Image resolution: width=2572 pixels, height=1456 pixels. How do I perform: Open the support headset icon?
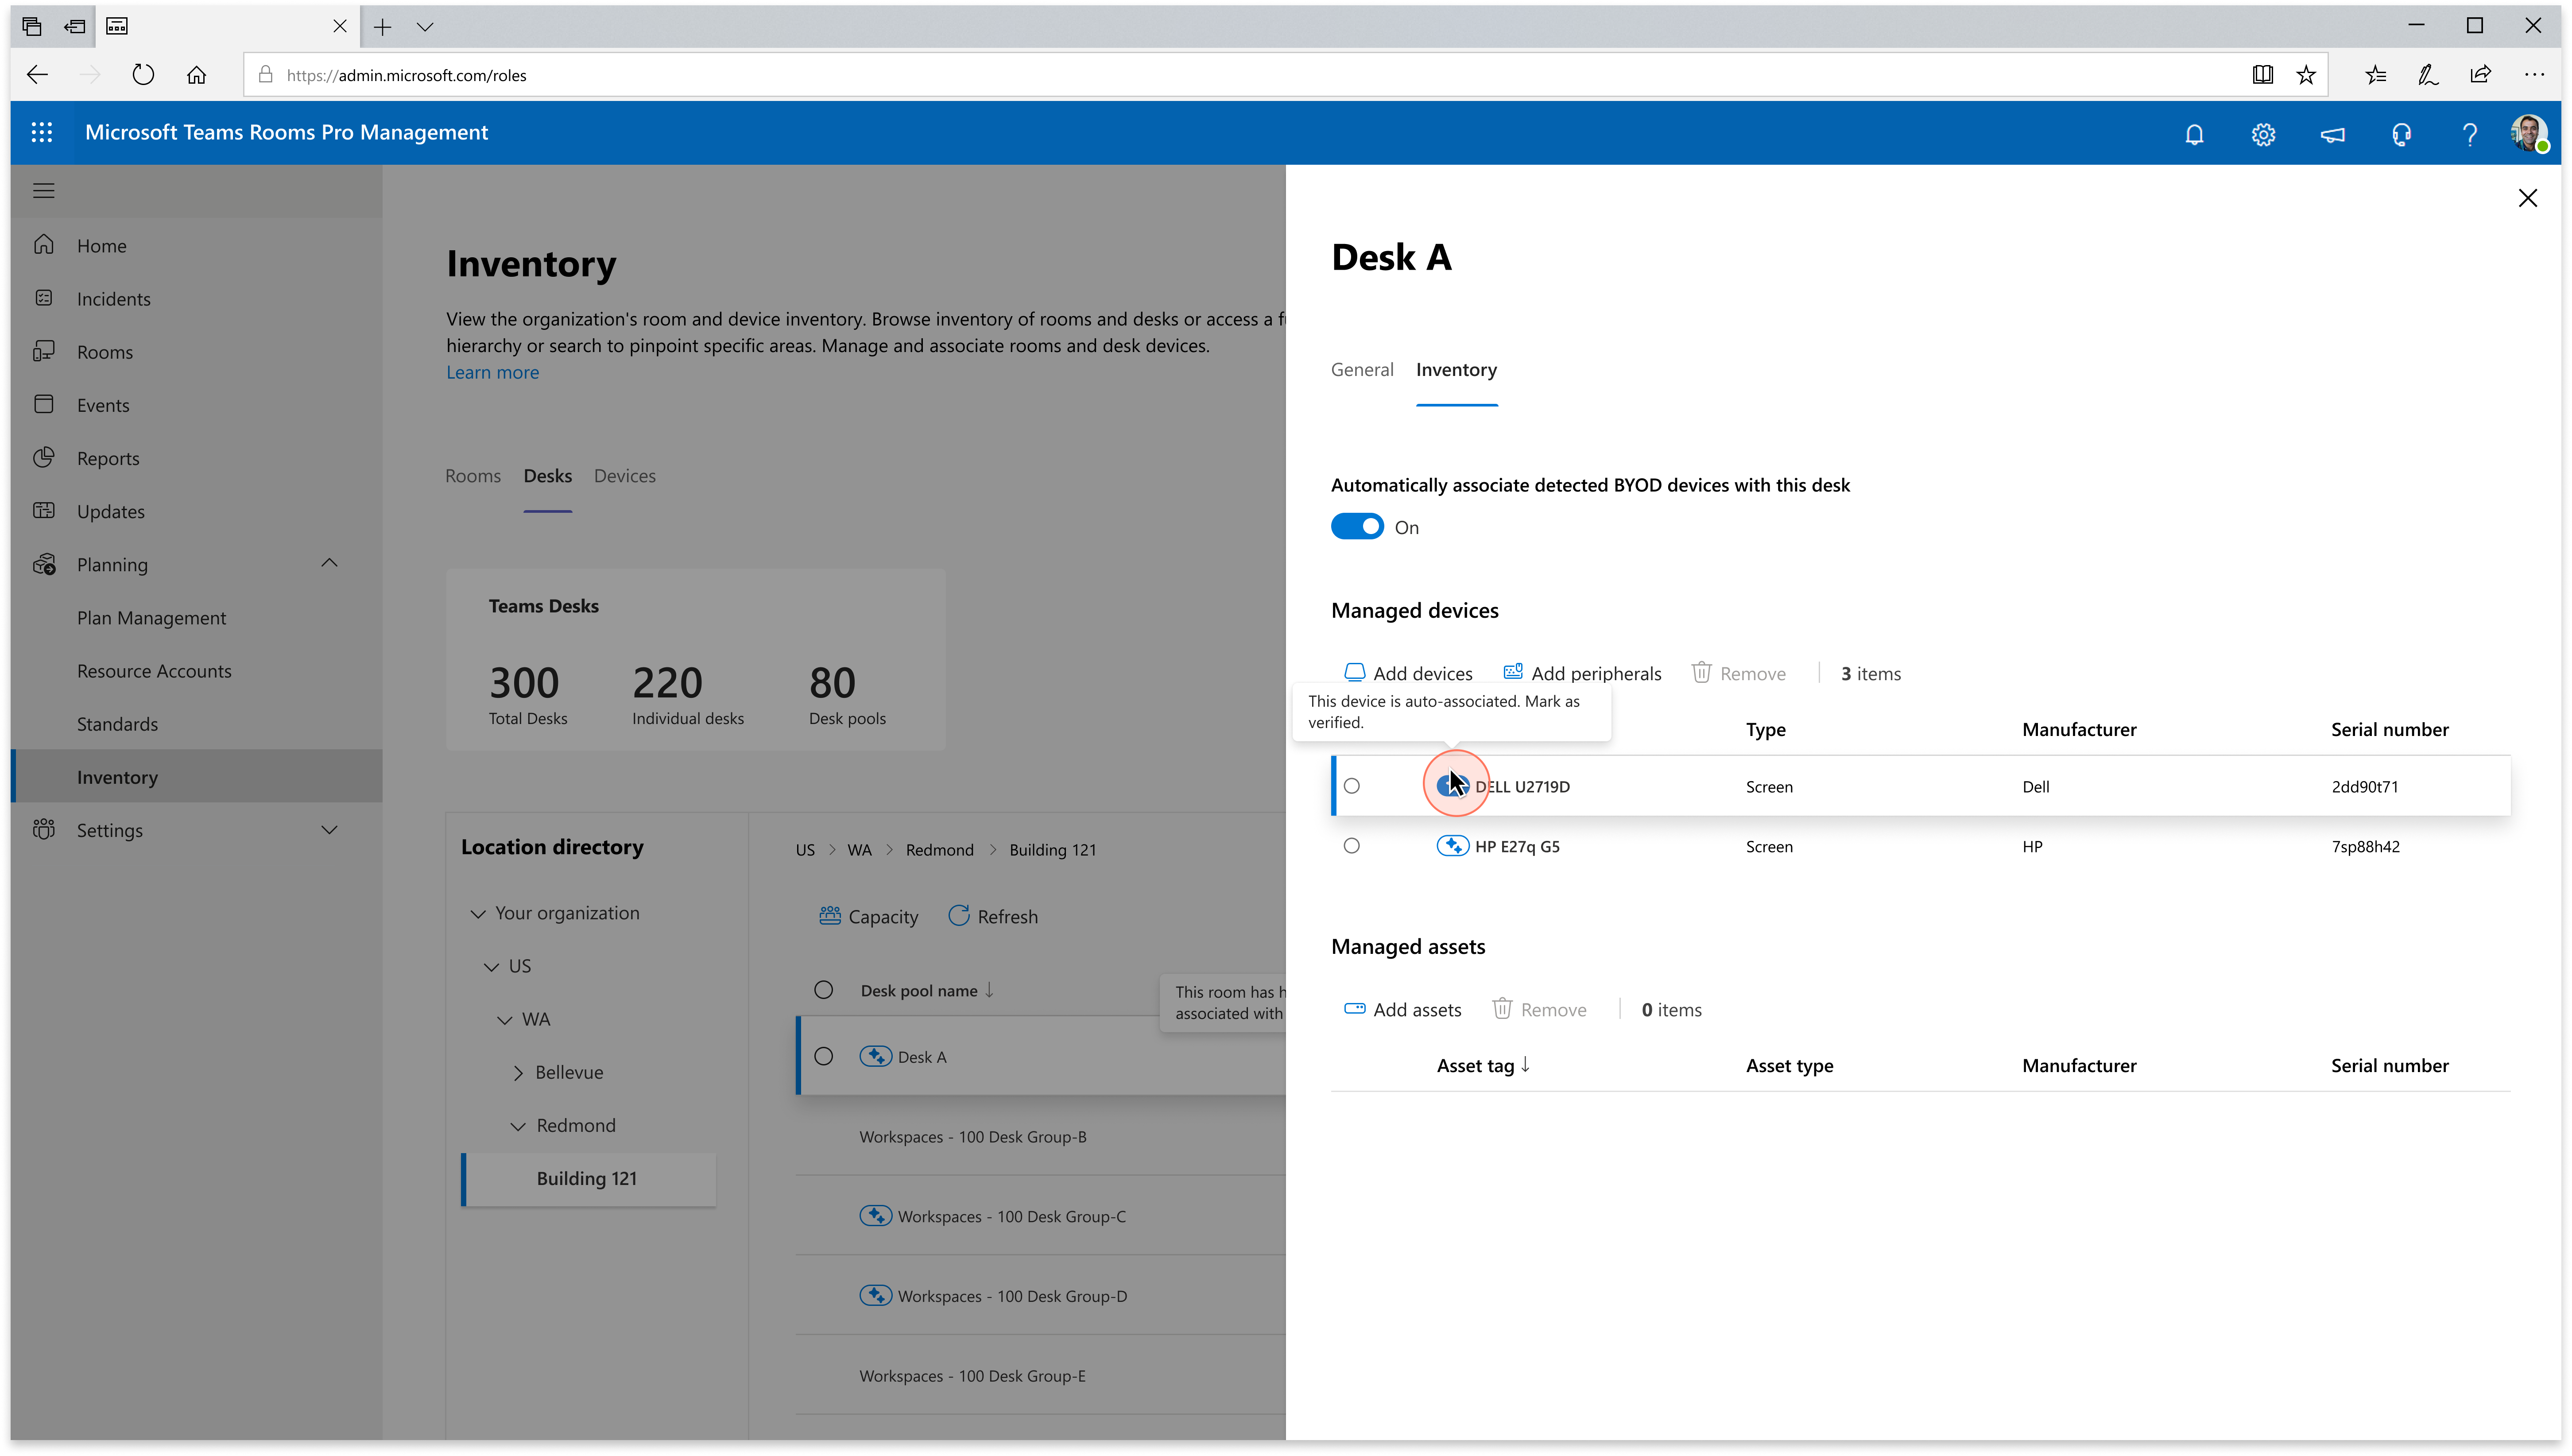click(2401, 134)
